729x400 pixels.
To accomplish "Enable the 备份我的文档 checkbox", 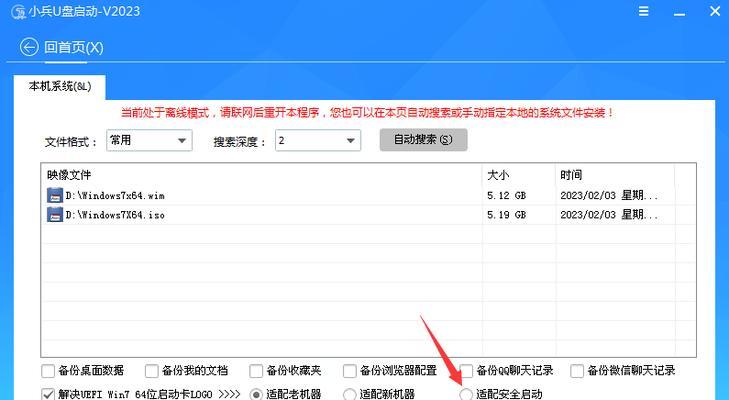I will 152,371.
